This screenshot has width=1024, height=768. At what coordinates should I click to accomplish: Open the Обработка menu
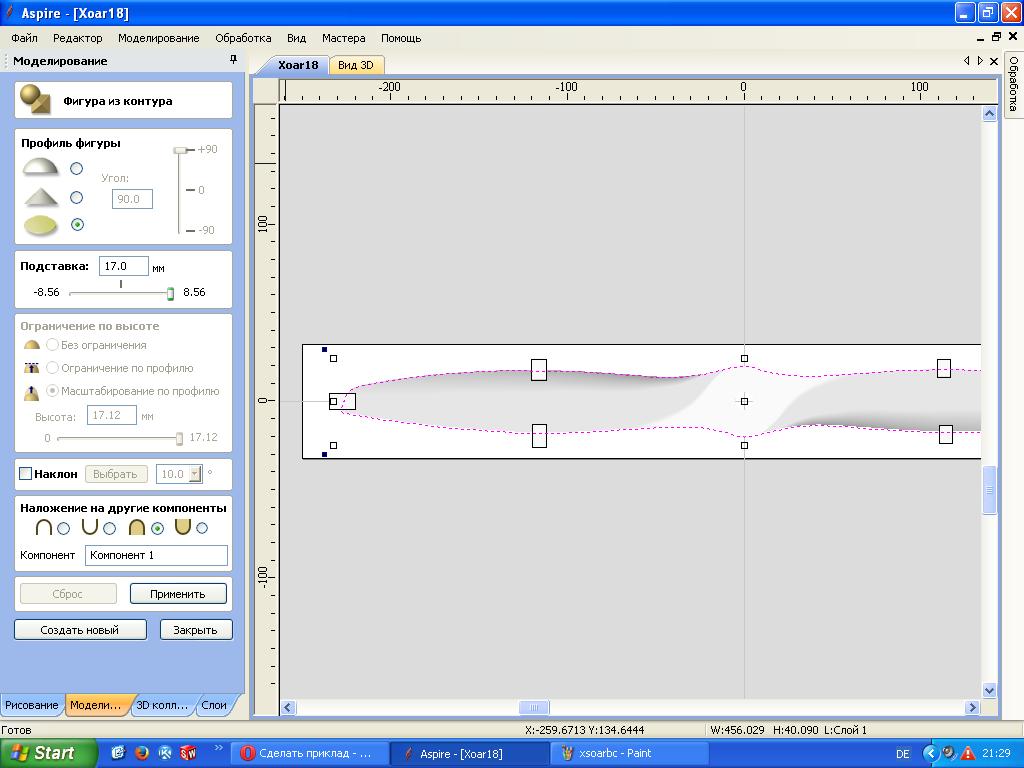click(x=243, y=38)
